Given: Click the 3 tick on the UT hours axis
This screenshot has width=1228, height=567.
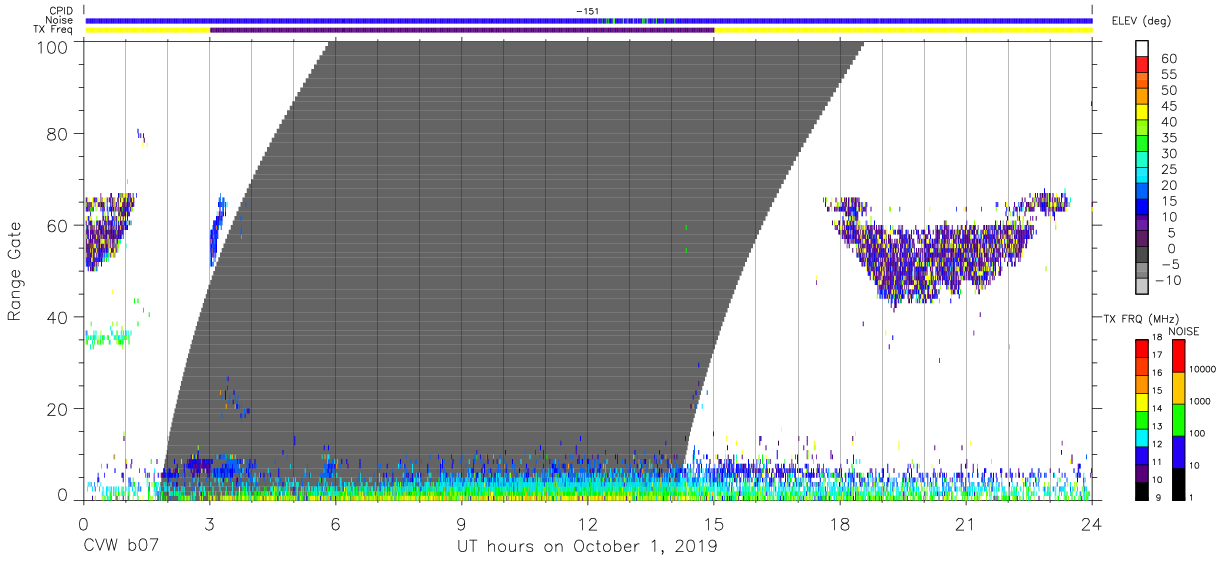Looking at the screenshot, I should pyautogui.click(x=209, y=524).
